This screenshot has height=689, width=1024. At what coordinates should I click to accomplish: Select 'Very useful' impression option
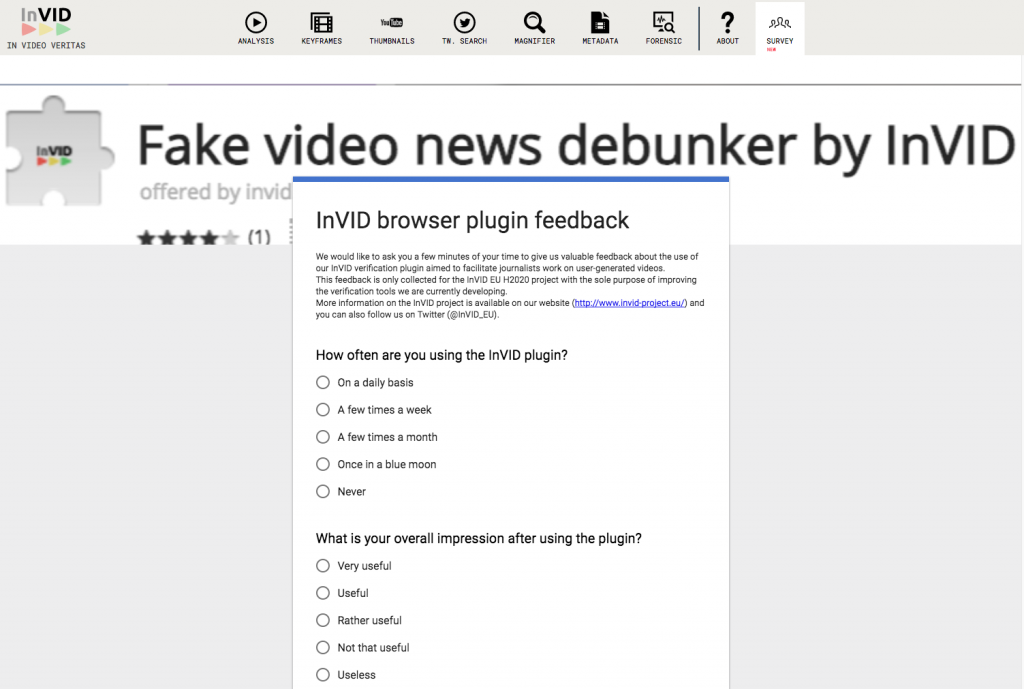point(323,565)
